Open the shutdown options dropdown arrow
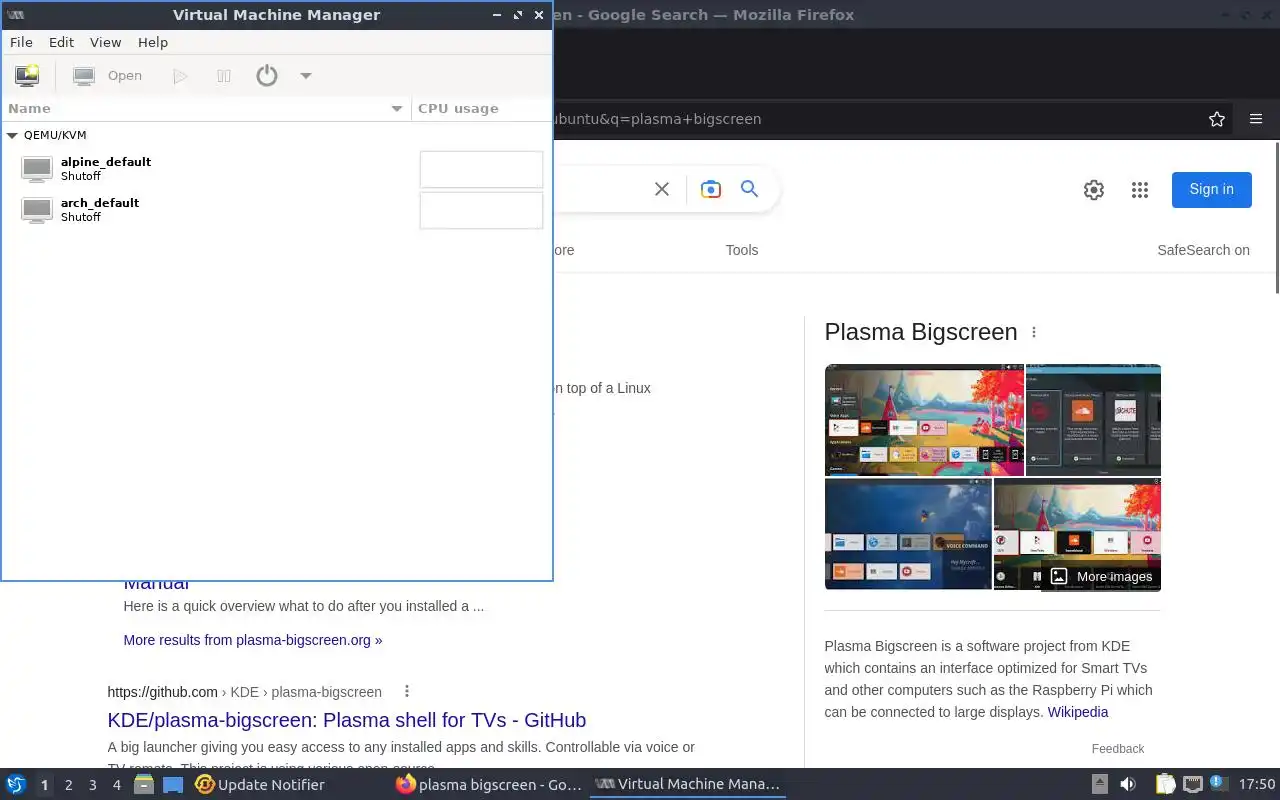This screenshot has width=1280, height=800. [306, 76]
